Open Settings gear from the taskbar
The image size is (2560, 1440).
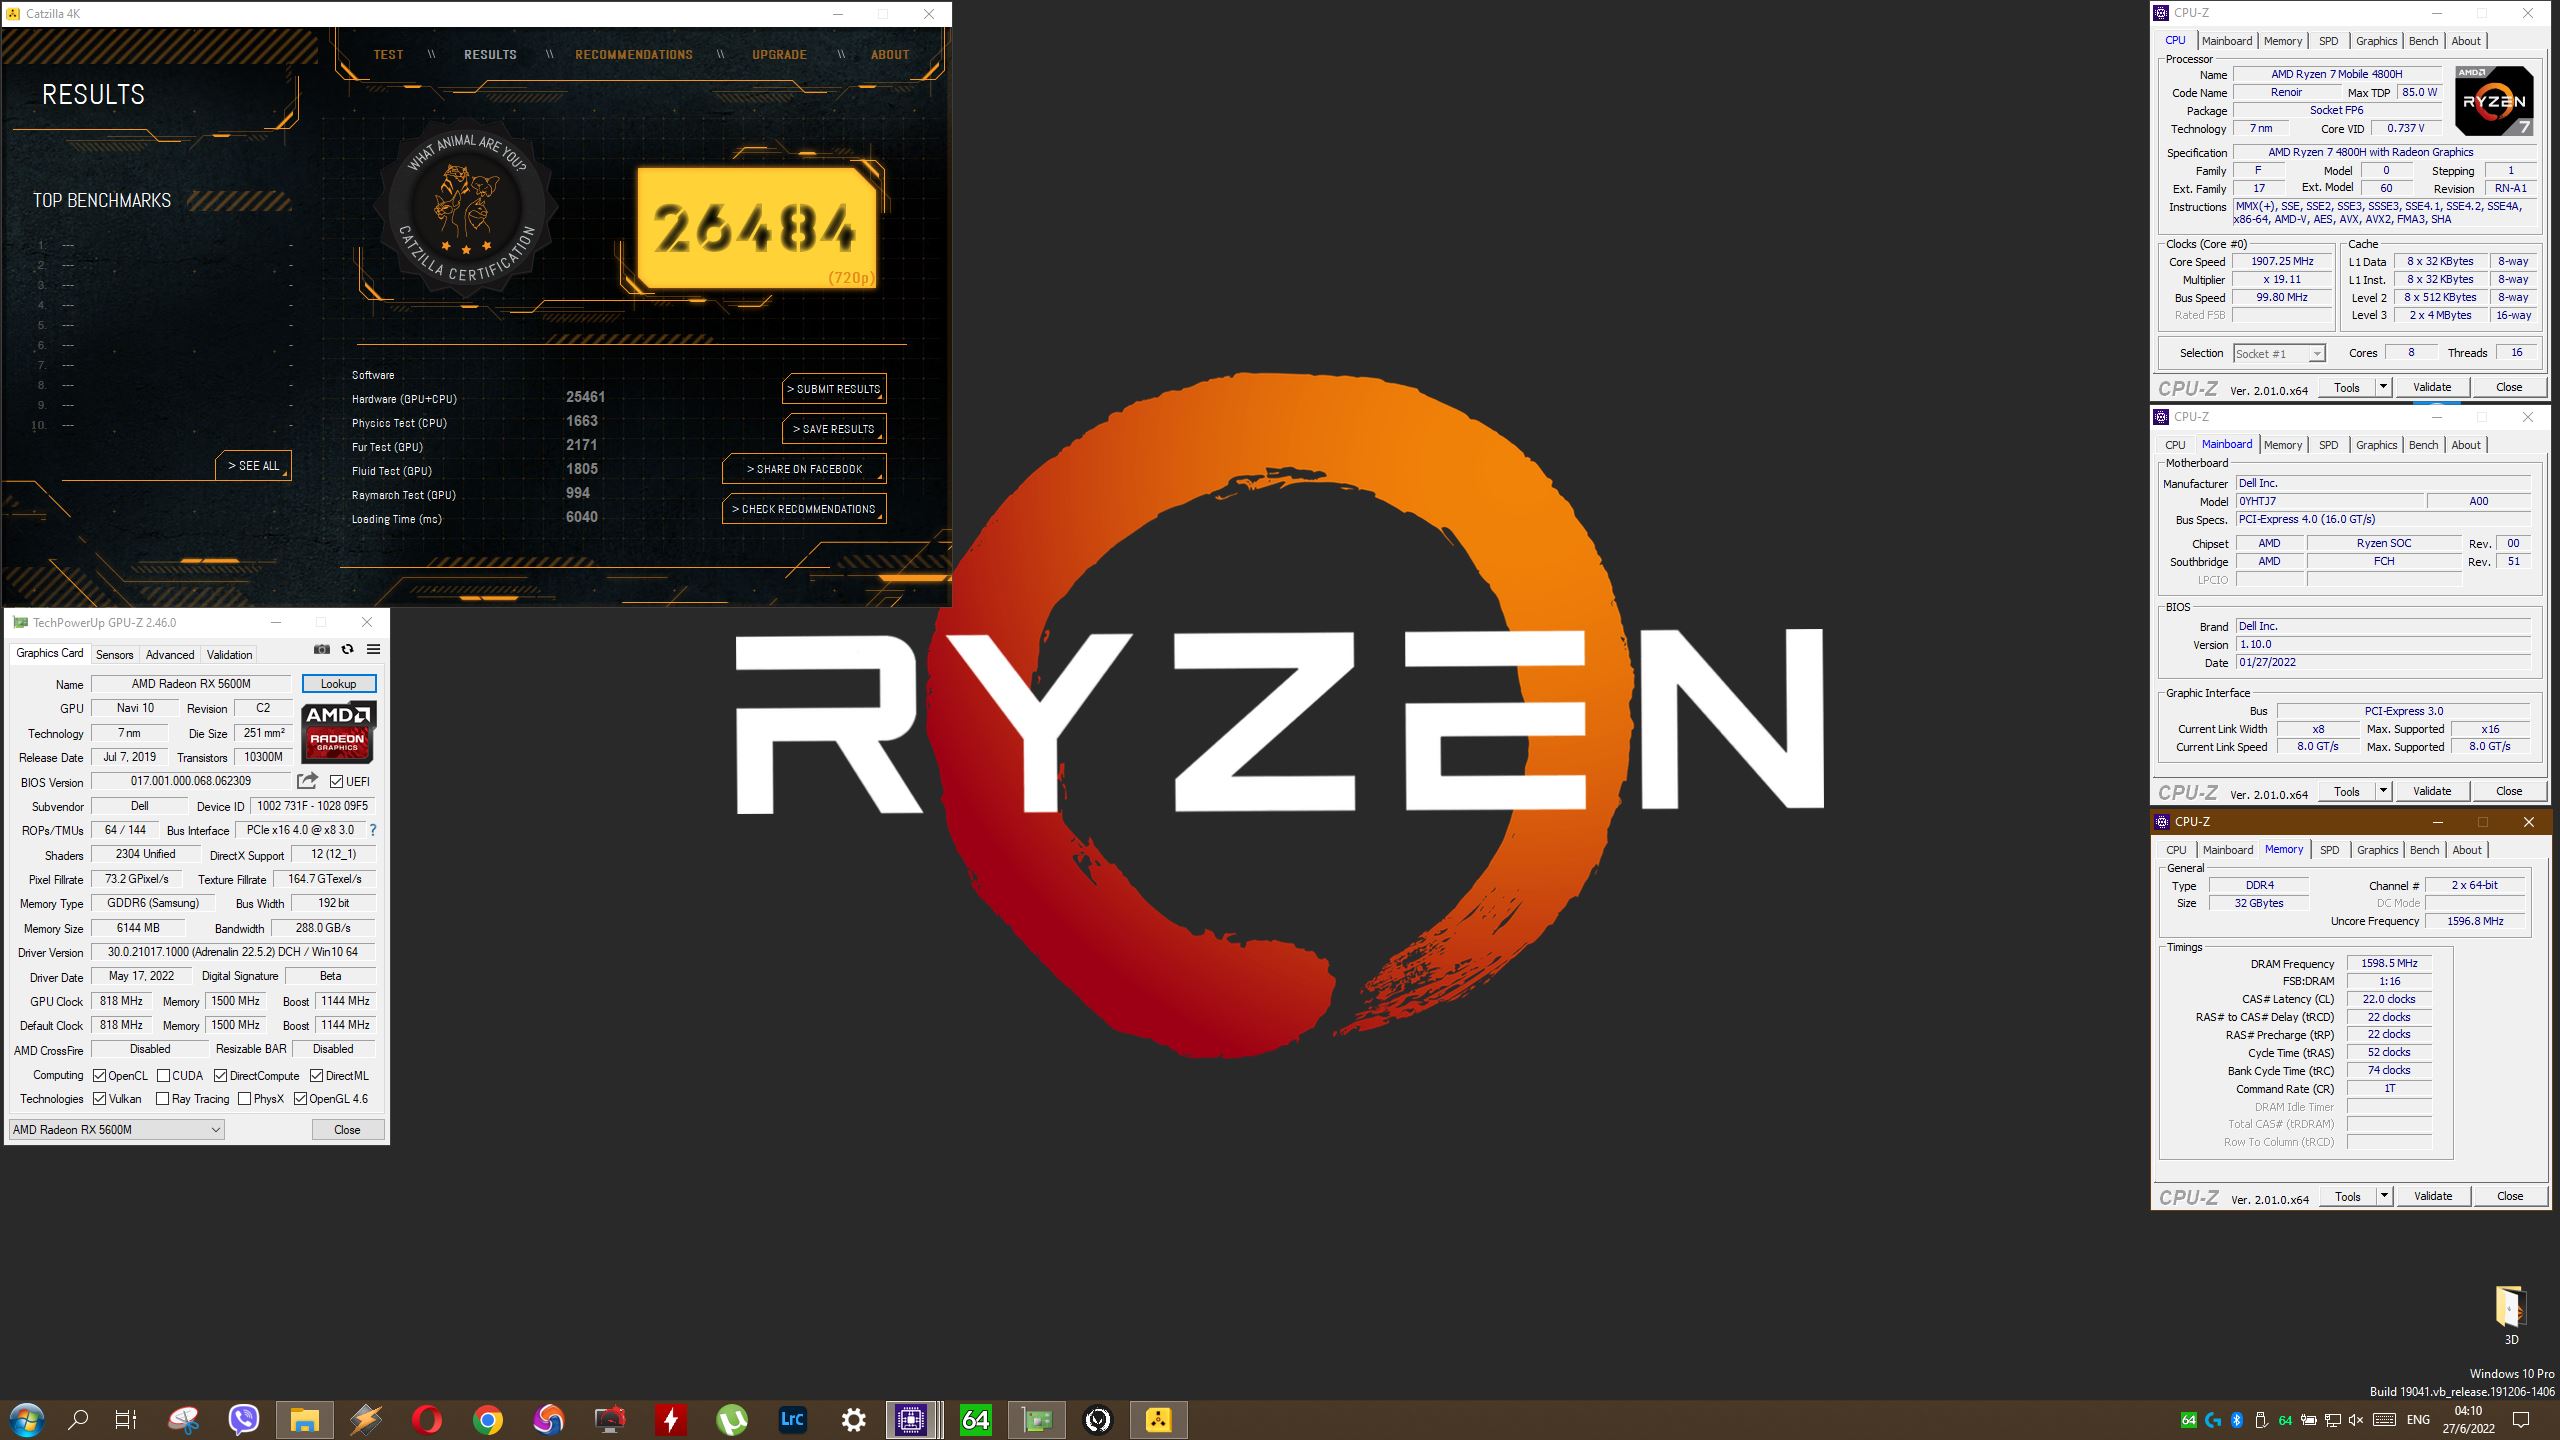coord(853,1420)
